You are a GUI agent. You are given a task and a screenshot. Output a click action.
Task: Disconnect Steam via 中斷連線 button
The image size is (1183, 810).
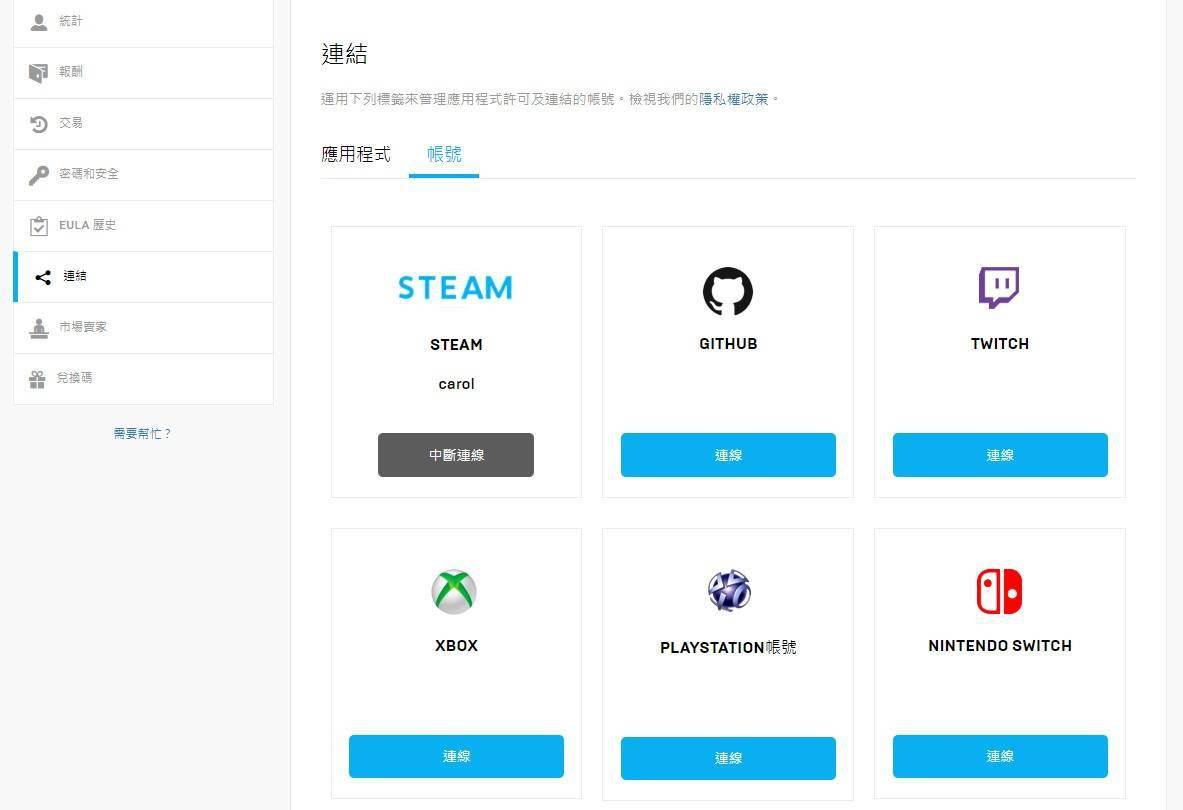coord(455,454)
